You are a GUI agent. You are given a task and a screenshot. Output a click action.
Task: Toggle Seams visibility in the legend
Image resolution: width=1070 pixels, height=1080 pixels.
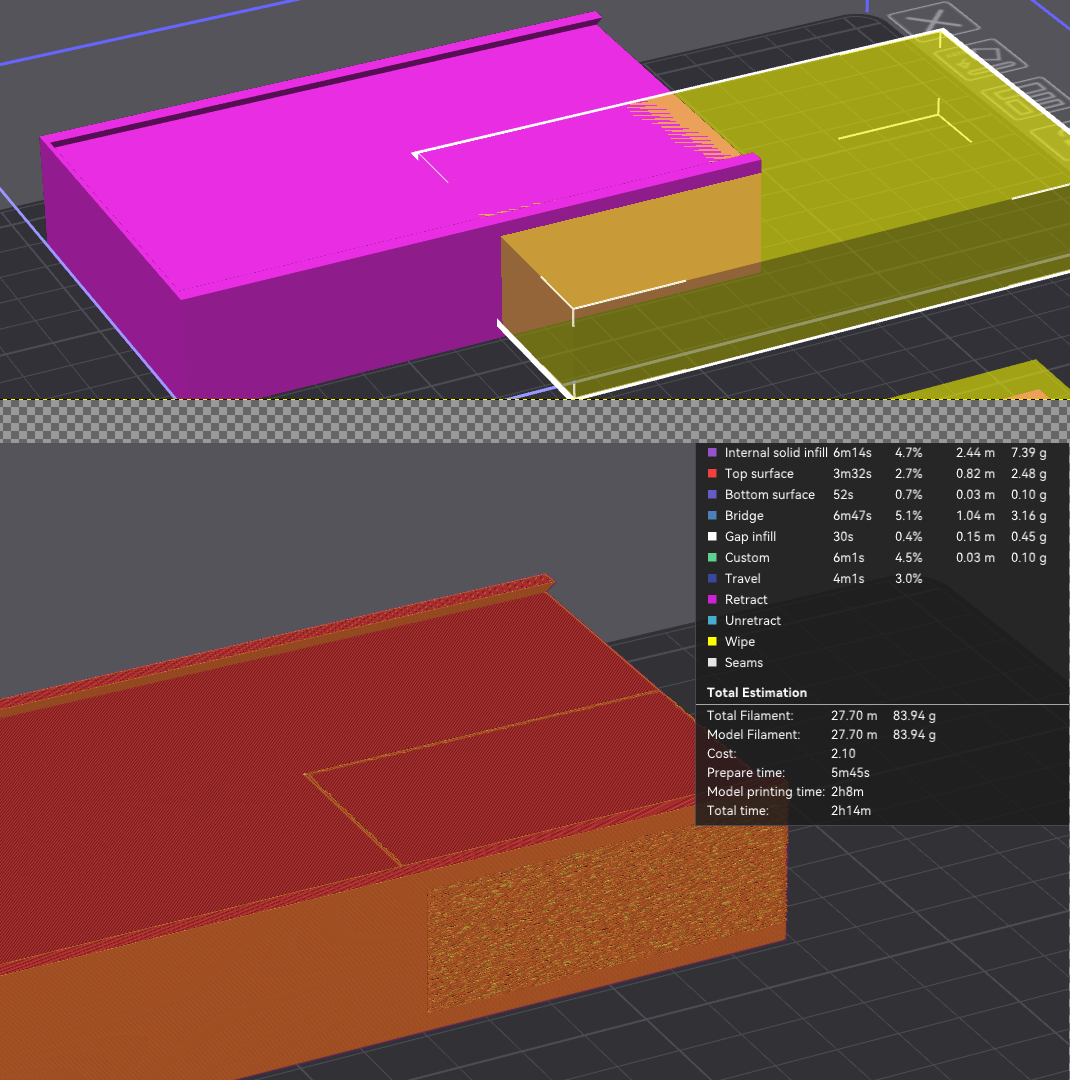pyautogui.click(x=743, y=663)
